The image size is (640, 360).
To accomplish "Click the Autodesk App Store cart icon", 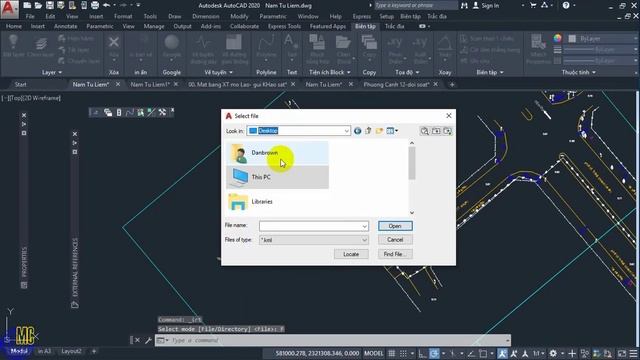I will pyautogui.click(x=533, y=5).
